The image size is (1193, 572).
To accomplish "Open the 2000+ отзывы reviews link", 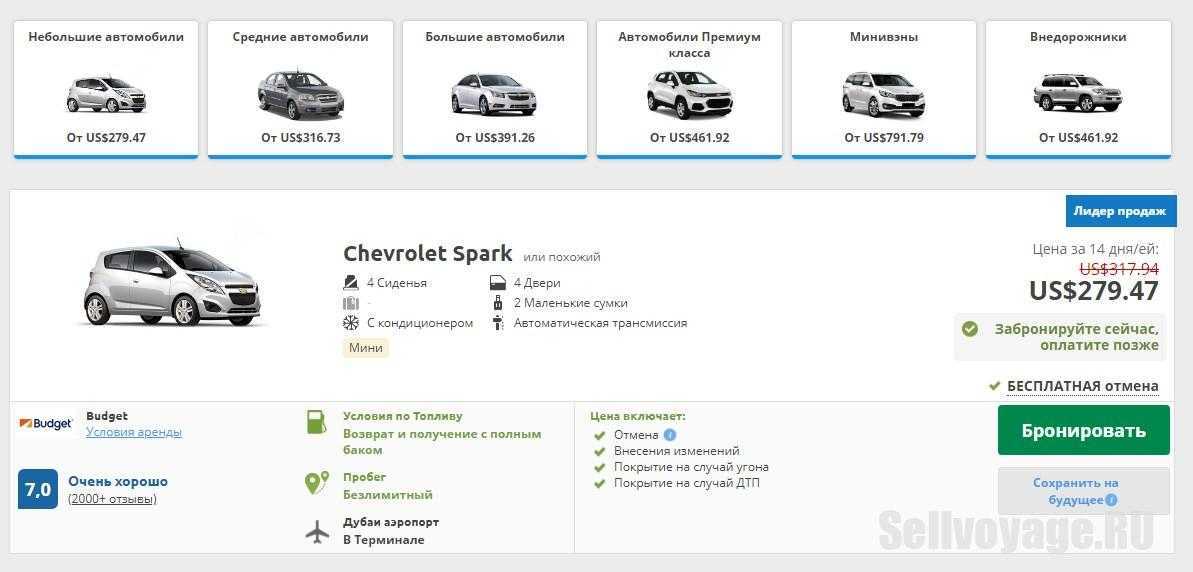I will [112, 499].
